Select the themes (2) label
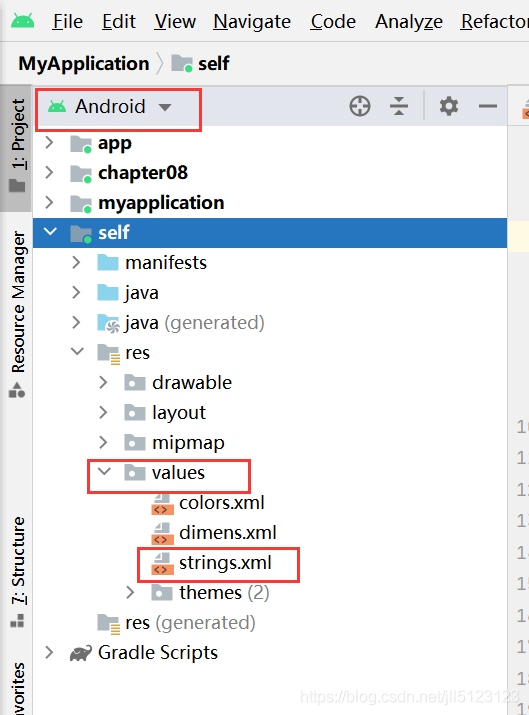This screenshot has width=529, height=715. [224, 593]
